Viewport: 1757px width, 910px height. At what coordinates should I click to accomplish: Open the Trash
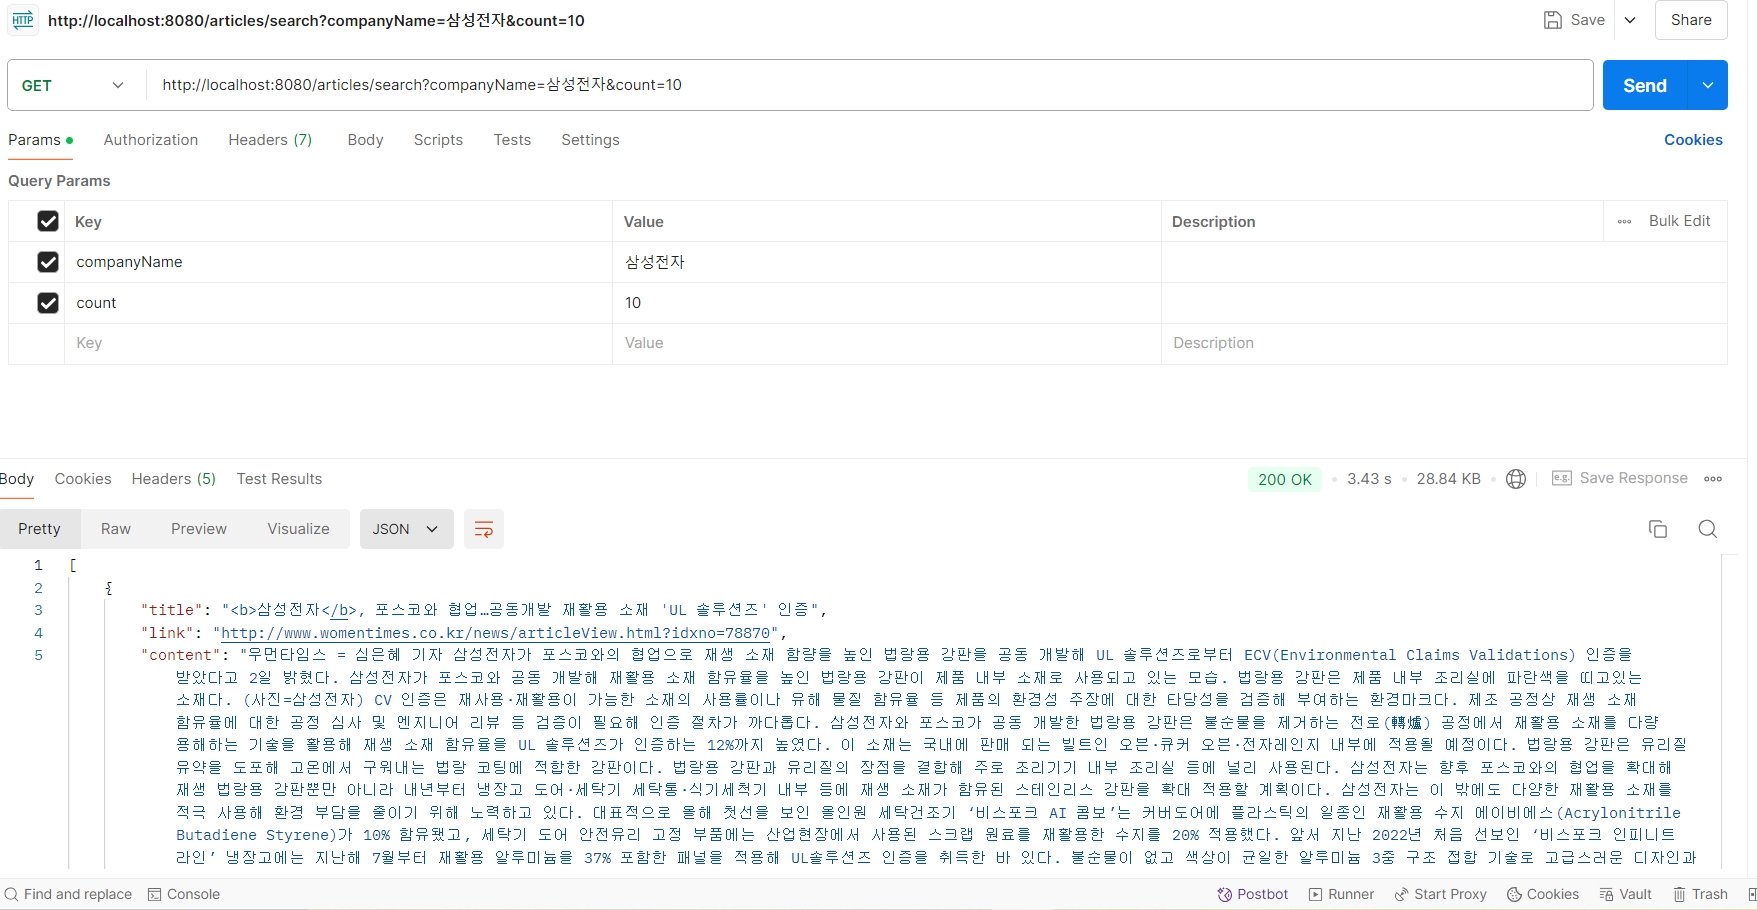pos(1700,894)
